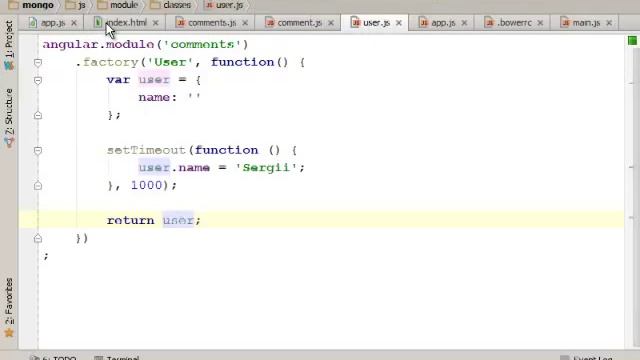Close the .bowerrc tab

(x=540, y=23)
